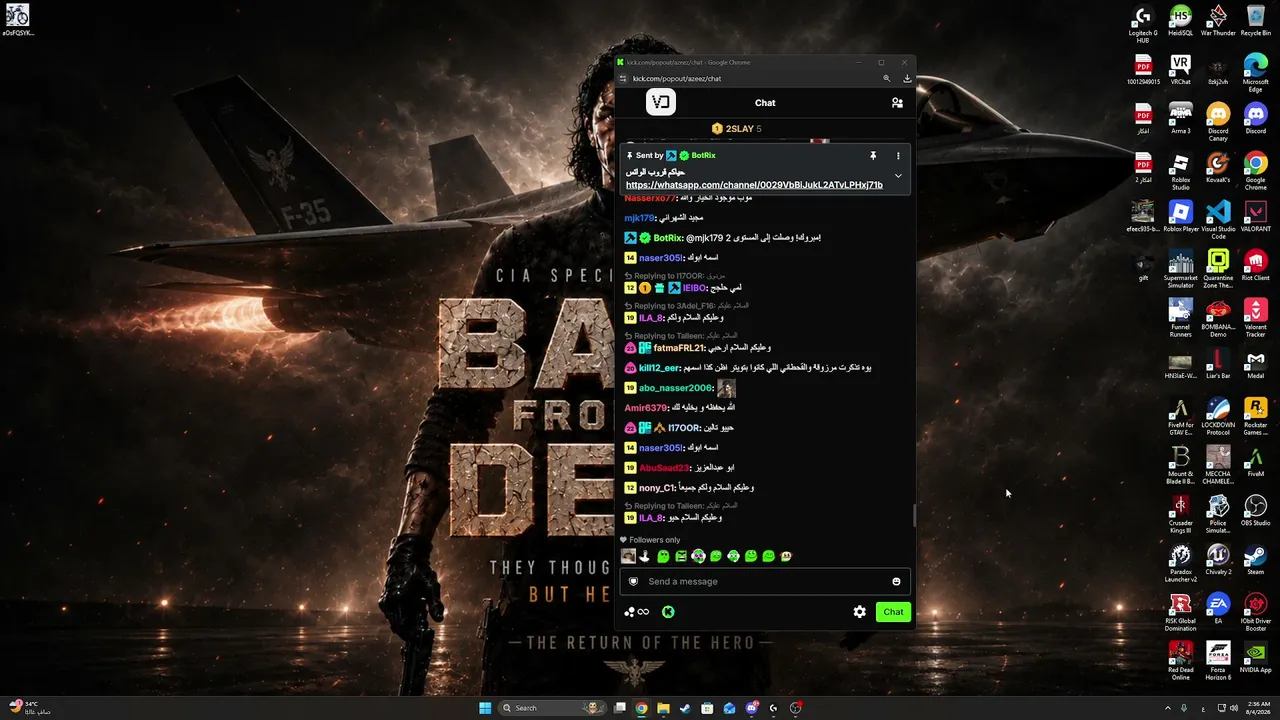Select the 10012949015 PDF file on desktop
This screenshot has width=1280, height=720.
pos(1143,70)
